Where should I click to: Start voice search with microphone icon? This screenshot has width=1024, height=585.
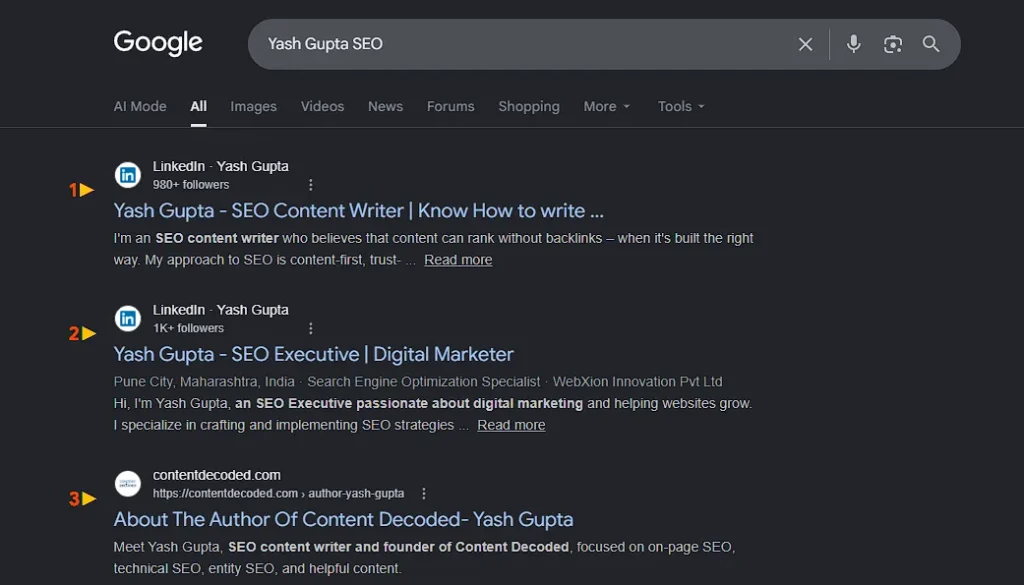853,44
